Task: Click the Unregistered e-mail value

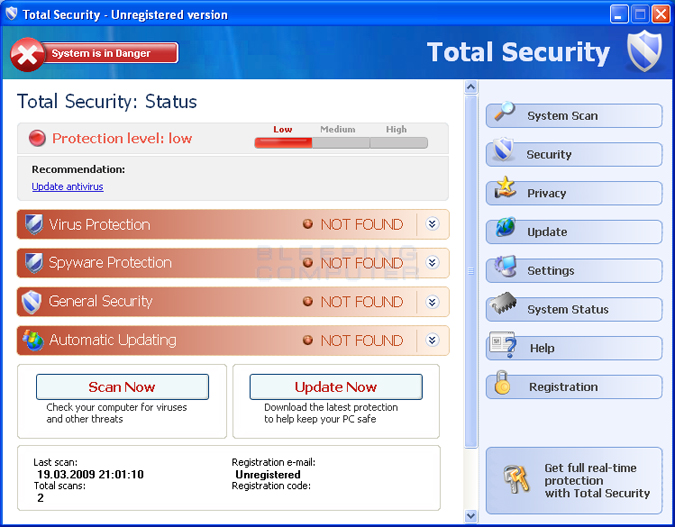Action: click(268, 474)
